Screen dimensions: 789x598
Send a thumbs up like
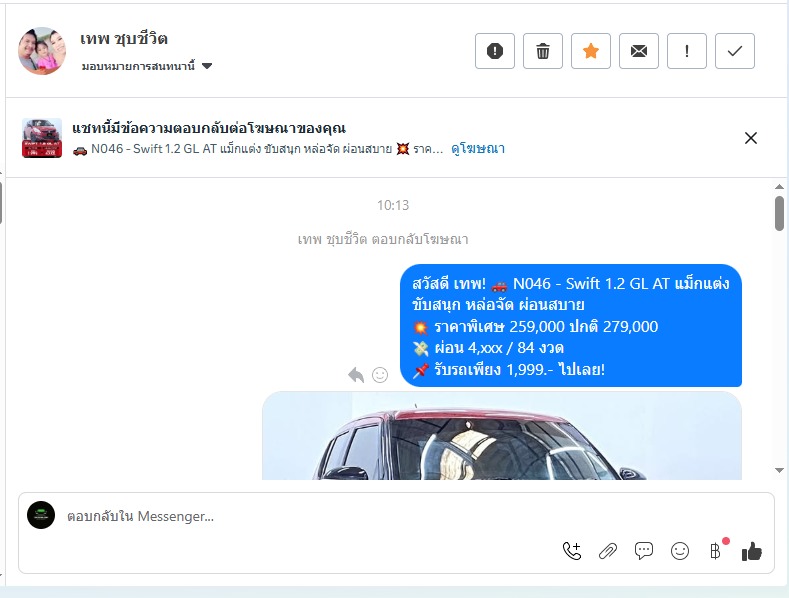click(x=752, y=551)
